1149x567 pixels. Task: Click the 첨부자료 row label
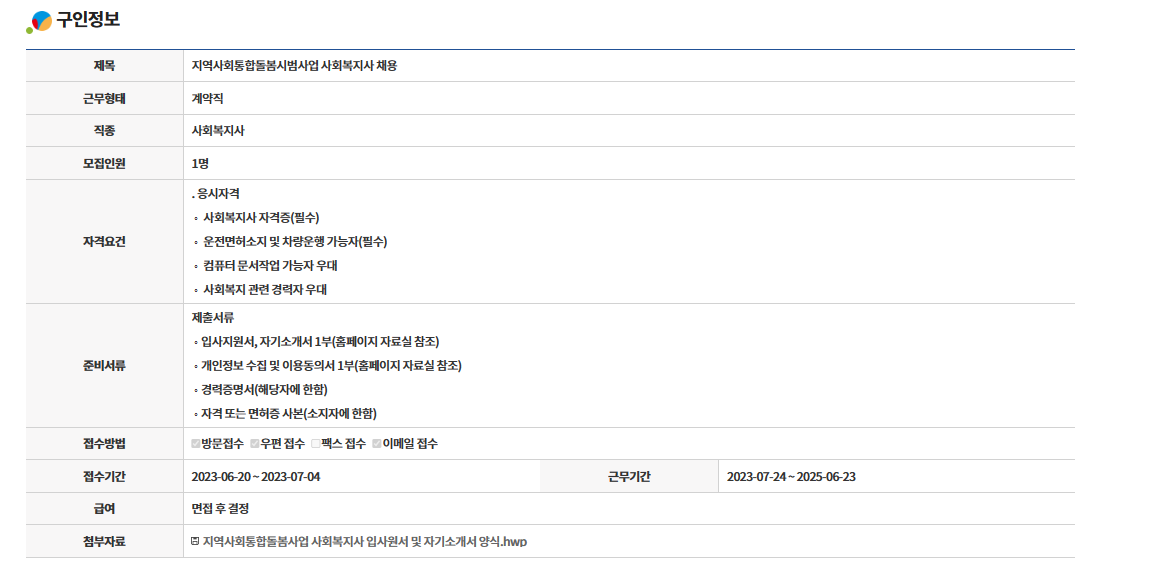(x=104, y=541)
